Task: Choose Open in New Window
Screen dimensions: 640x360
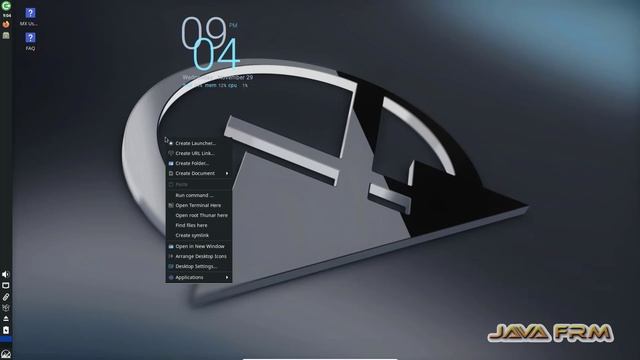Action: coord(199,247)
